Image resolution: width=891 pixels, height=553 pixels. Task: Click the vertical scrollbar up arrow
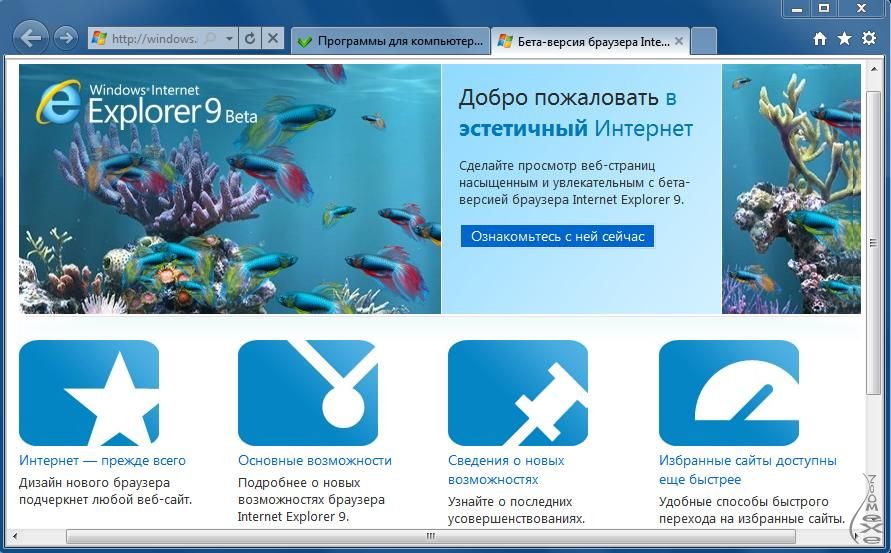pos(874,69)
